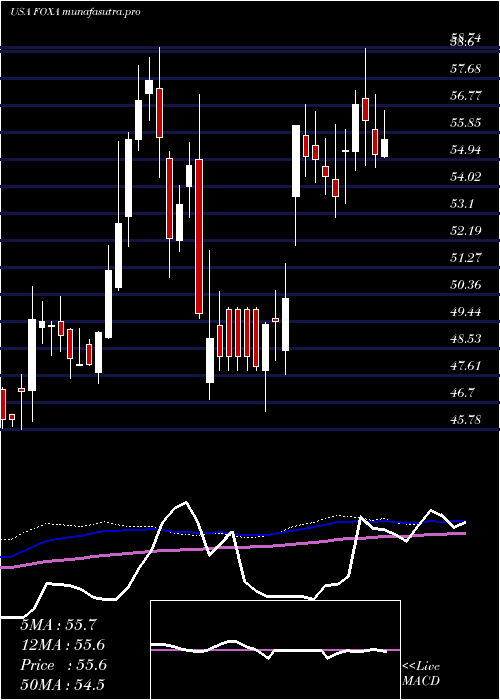
Task: Click the 51.27 price level label
Action: (x=466, y=257)
